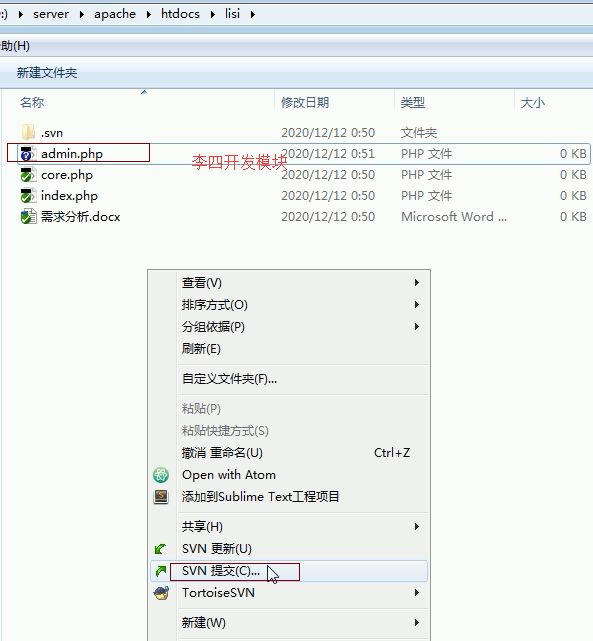Select the index.php file name
This screenshot has width=593, height=641.
tap(69, 195)
